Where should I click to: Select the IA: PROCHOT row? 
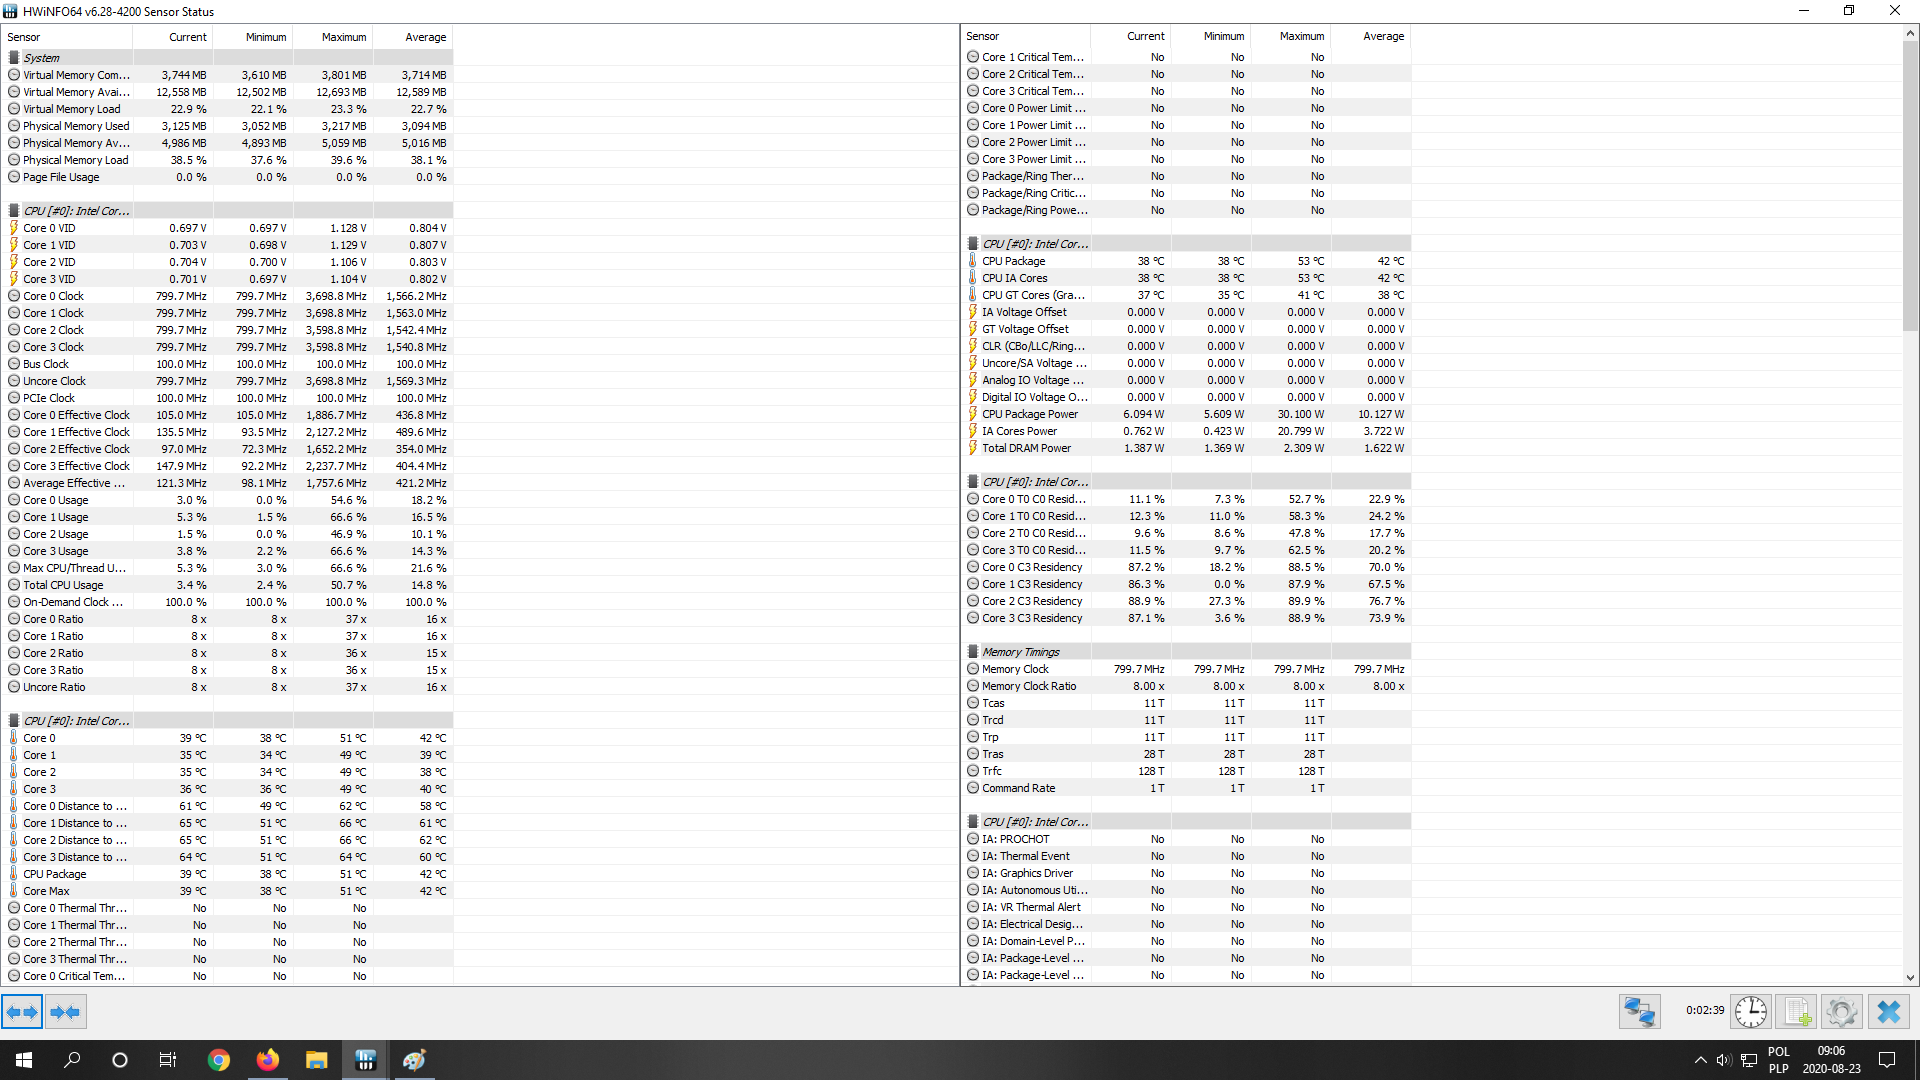tap(1186, 839)
